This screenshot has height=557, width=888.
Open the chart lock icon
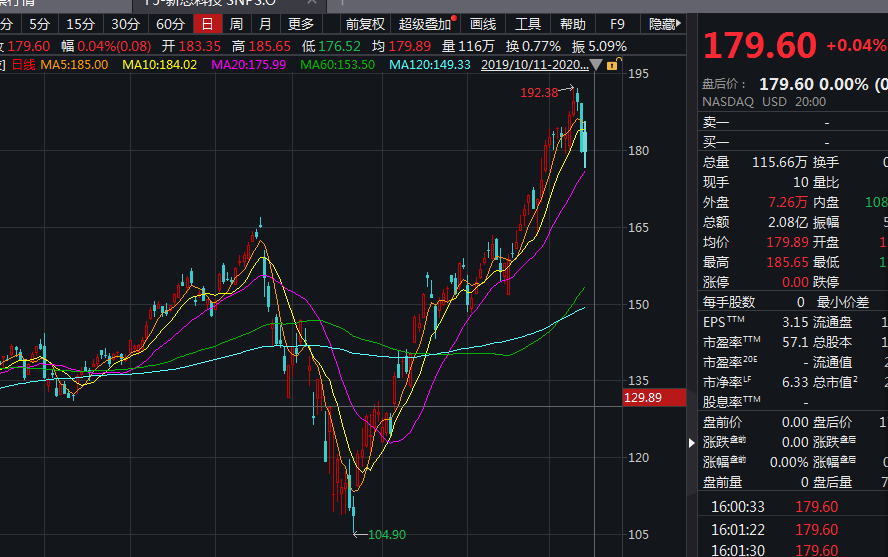tap(613, 65)
